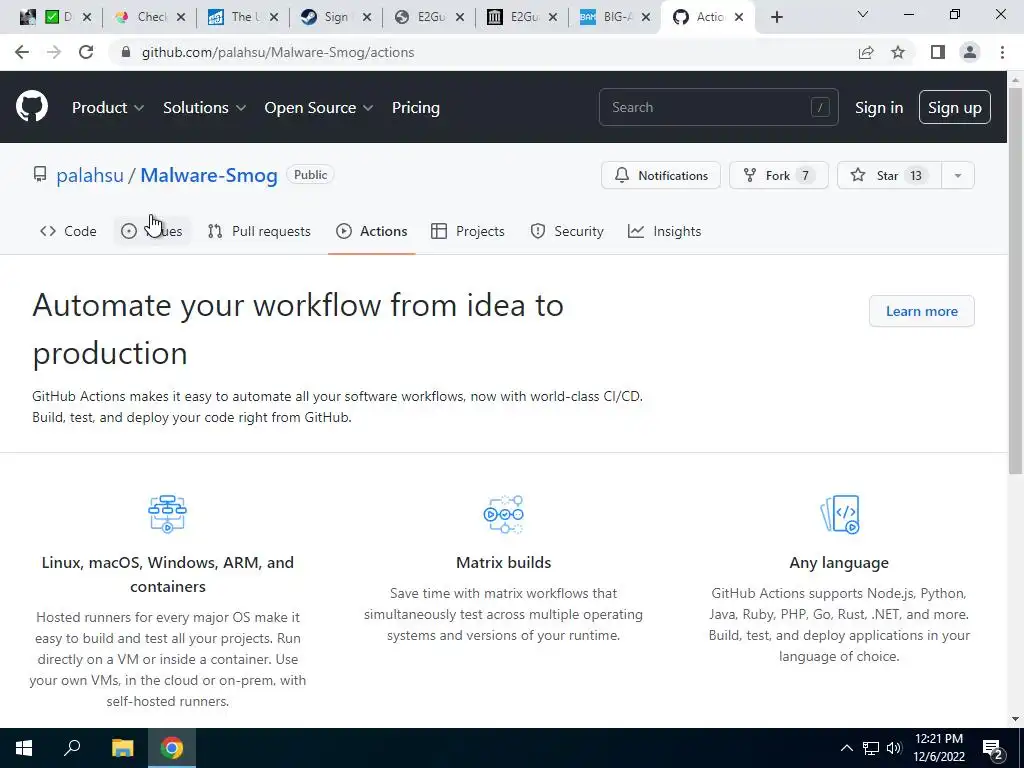Image resolution: width=1024 pixels, height=768 pixels.
Task: Click Chrome icon in taskbar
Action: coord(172,748)
